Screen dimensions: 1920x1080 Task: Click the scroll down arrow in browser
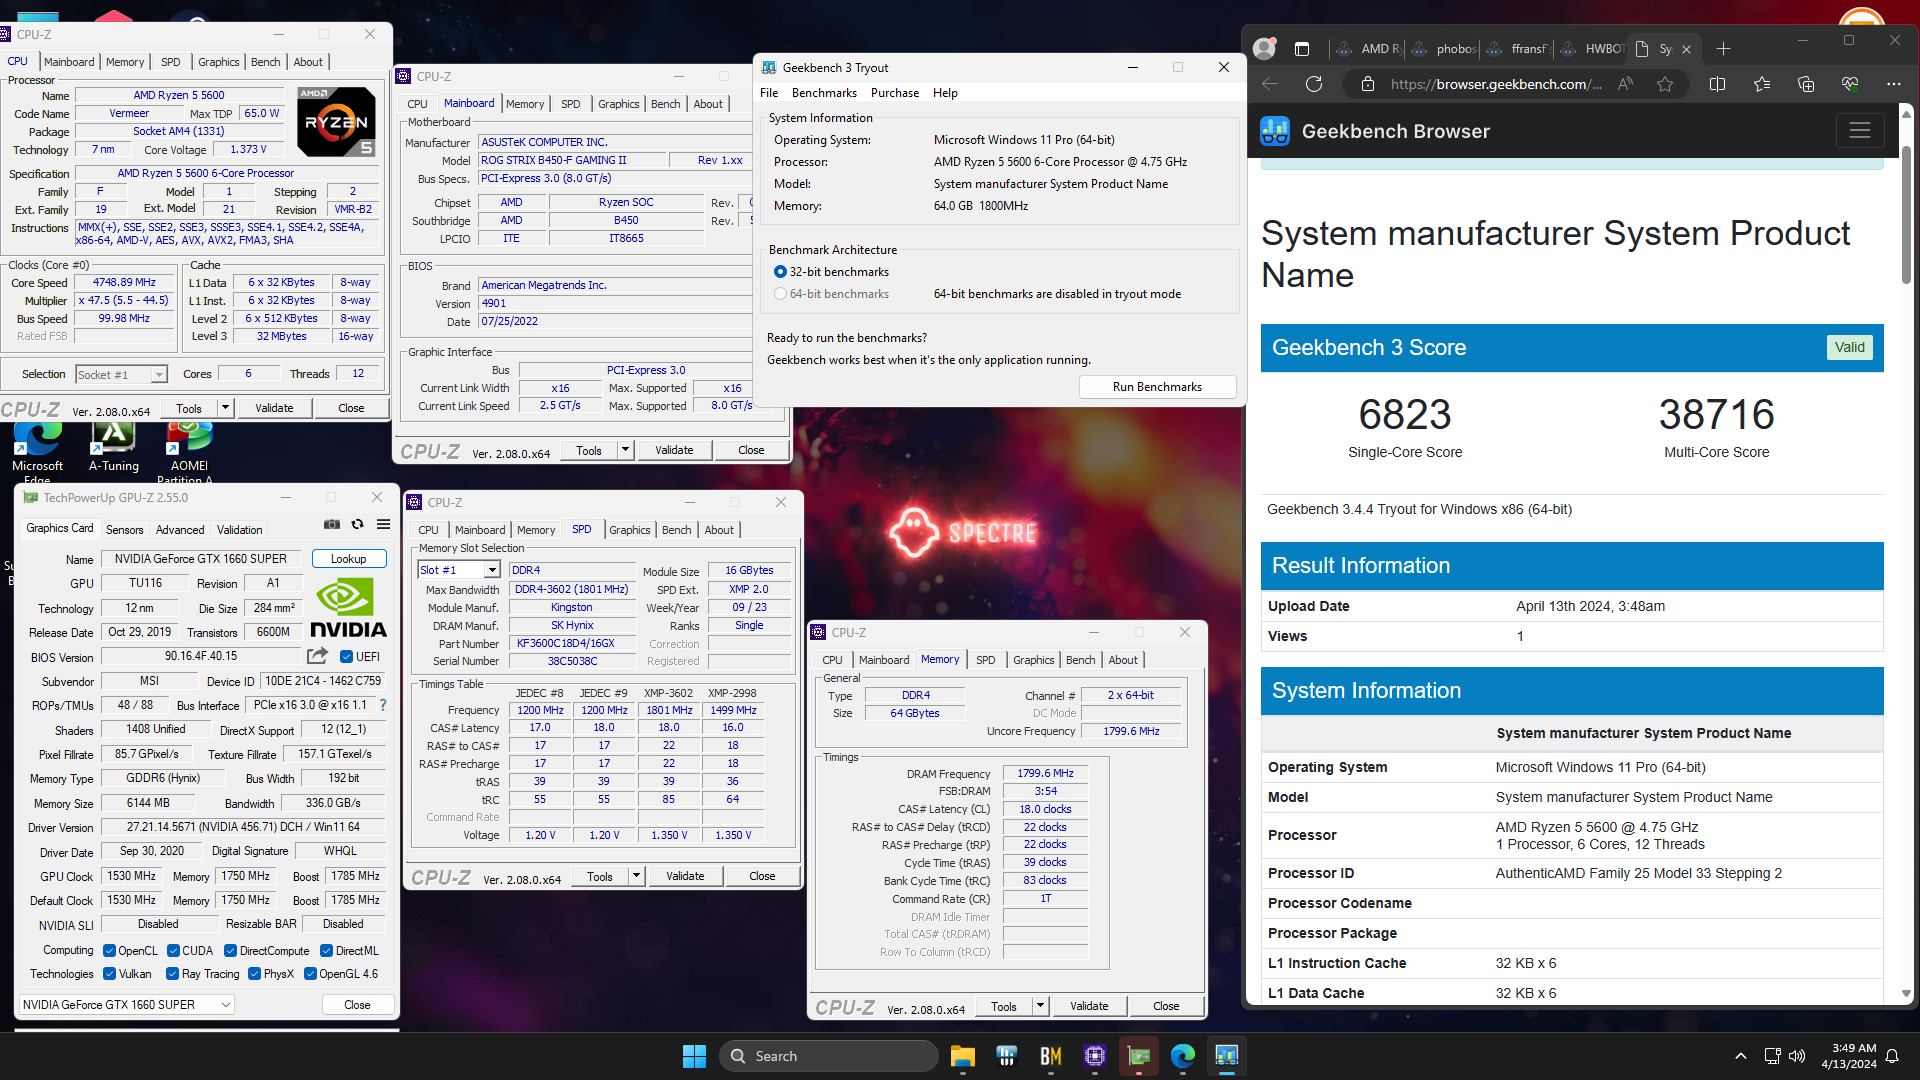1906,994
